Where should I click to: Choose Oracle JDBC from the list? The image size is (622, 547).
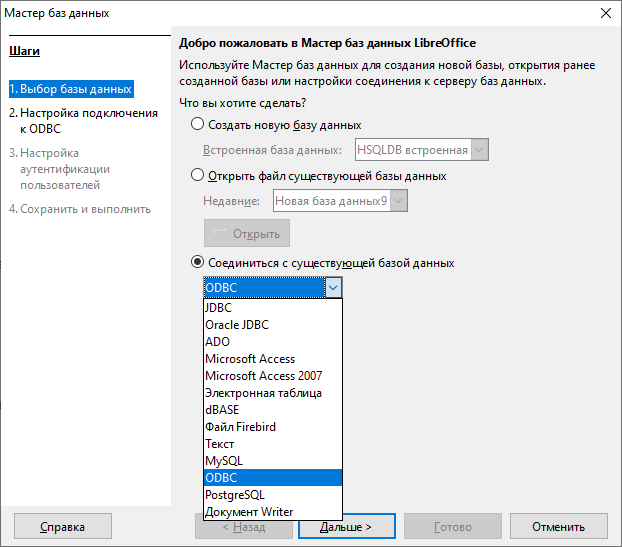[273, 324]
